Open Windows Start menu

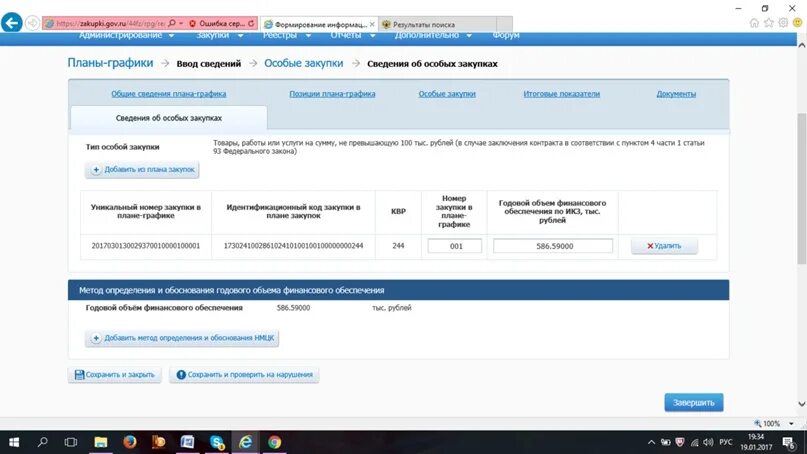tap(14, 442)
